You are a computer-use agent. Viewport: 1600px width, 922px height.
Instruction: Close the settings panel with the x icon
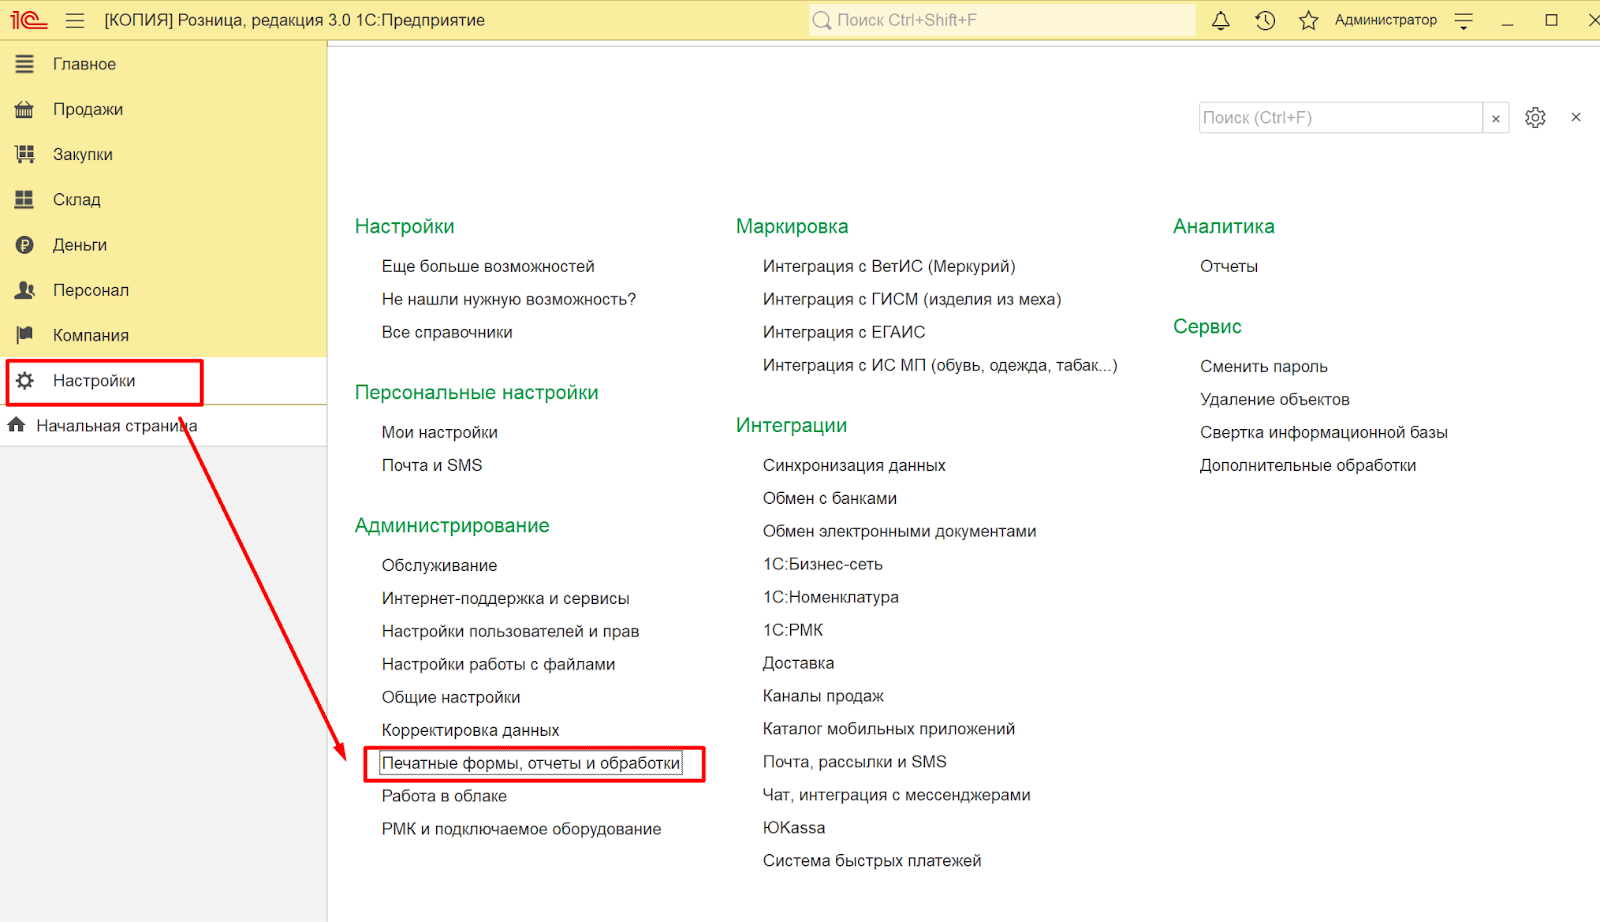coord(1576,117)
